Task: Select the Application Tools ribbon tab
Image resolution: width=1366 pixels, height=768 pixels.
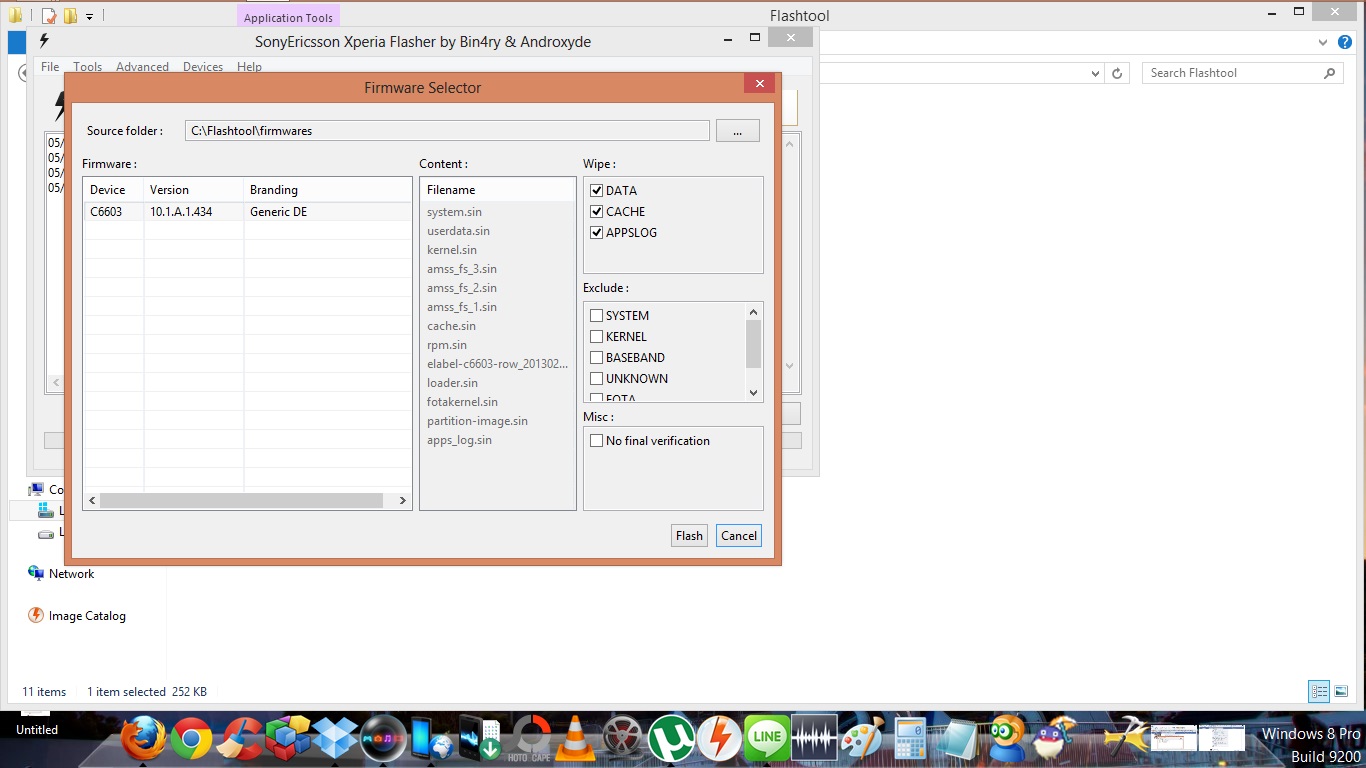Action: click(x=288, y=17)
